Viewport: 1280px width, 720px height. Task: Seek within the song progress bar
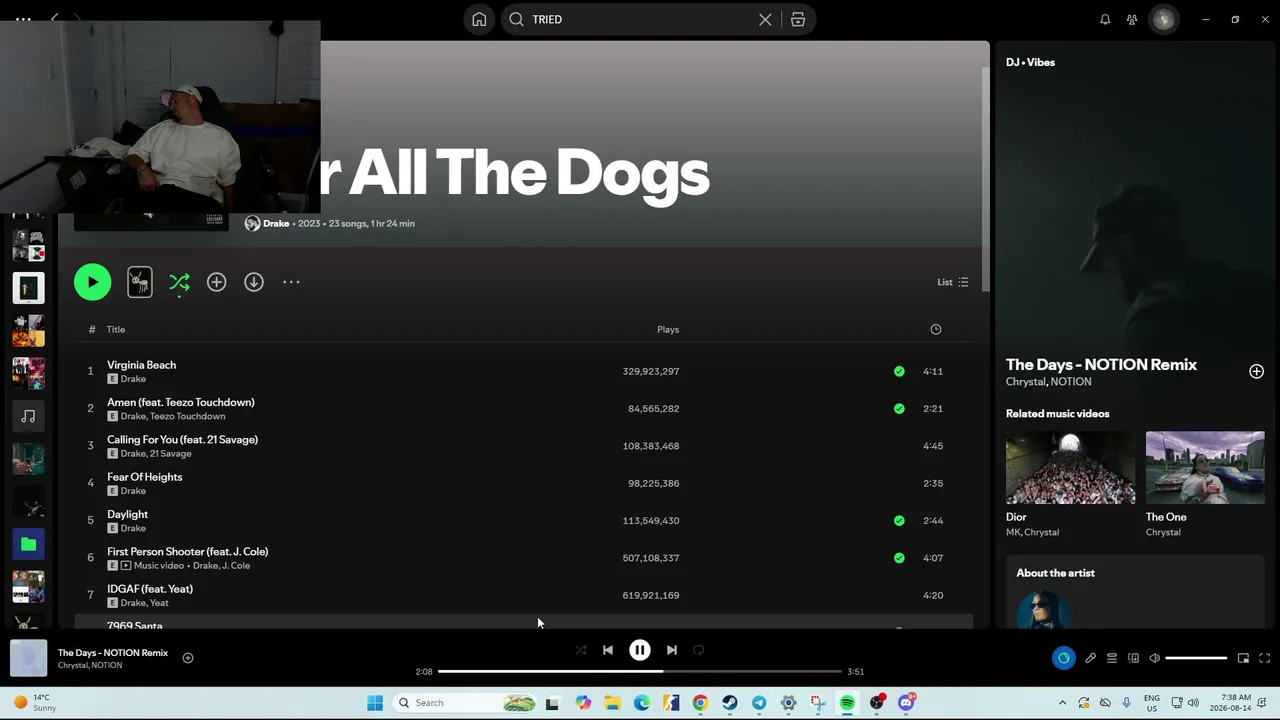(x=640, y=671)
